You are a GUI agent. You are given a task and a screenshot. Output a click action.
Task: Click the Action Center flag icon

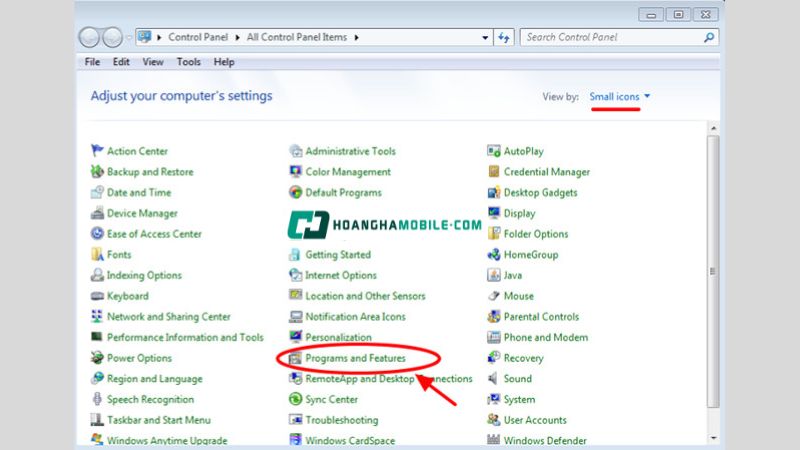[97, 151]
